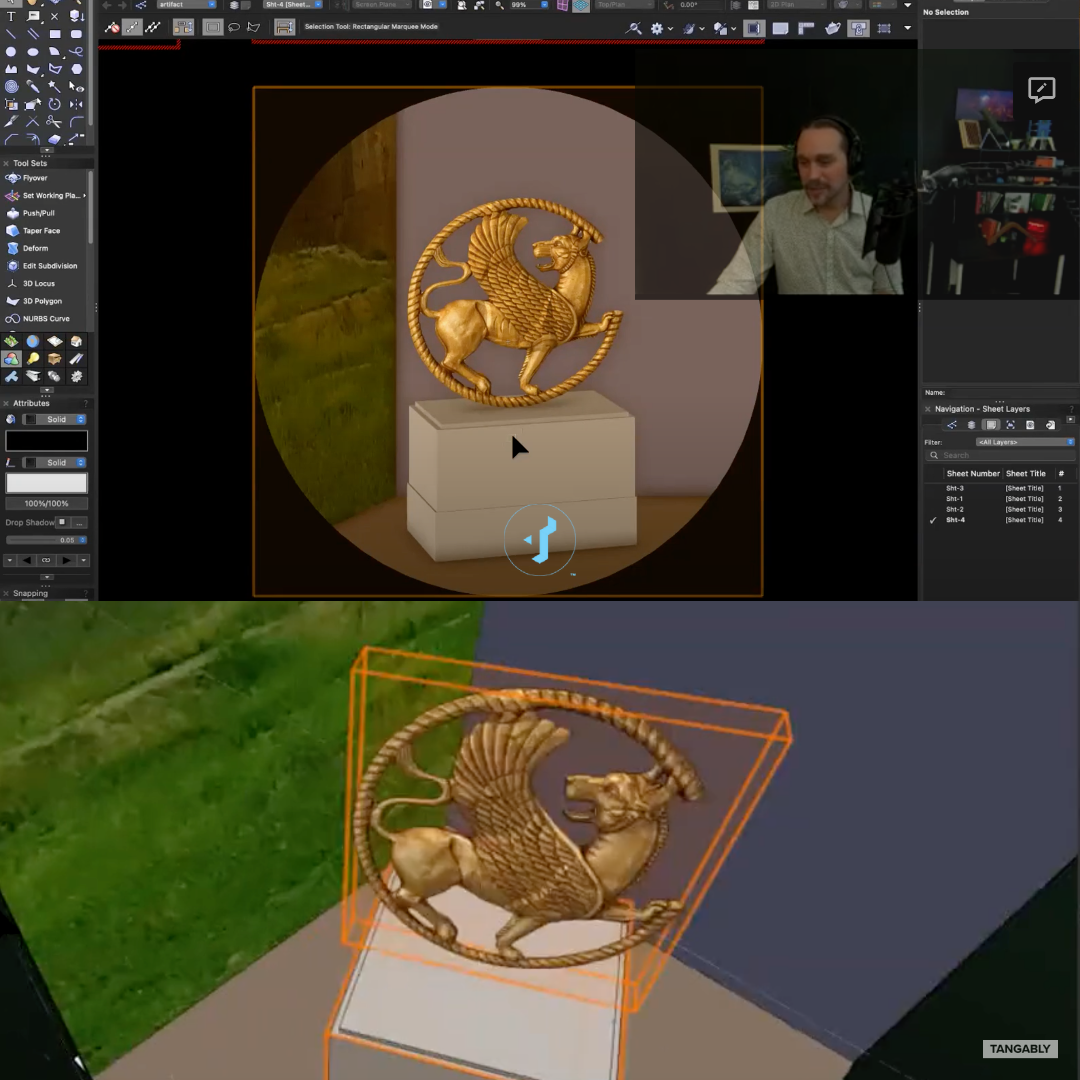Enable unrestricted interactive scaling mode
This screenshot has width=1080, height=1080.
153,28
